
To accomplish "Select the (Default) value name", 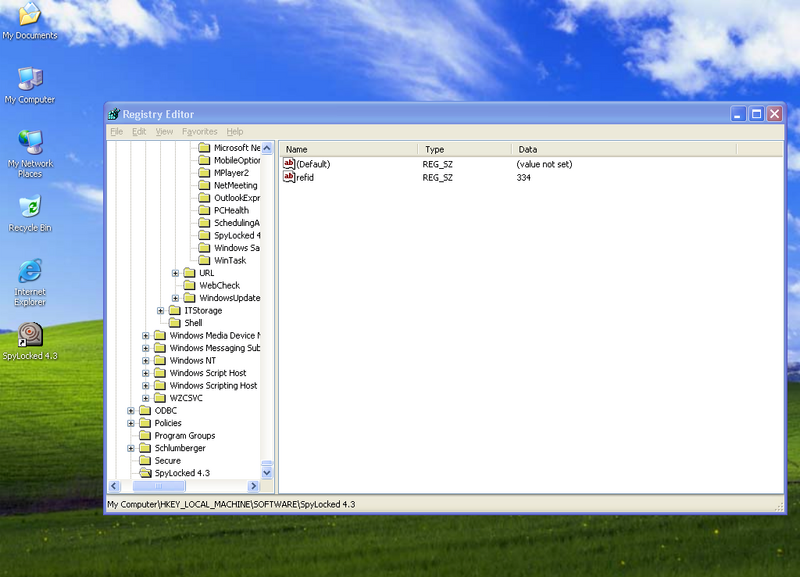I will 313,164.
